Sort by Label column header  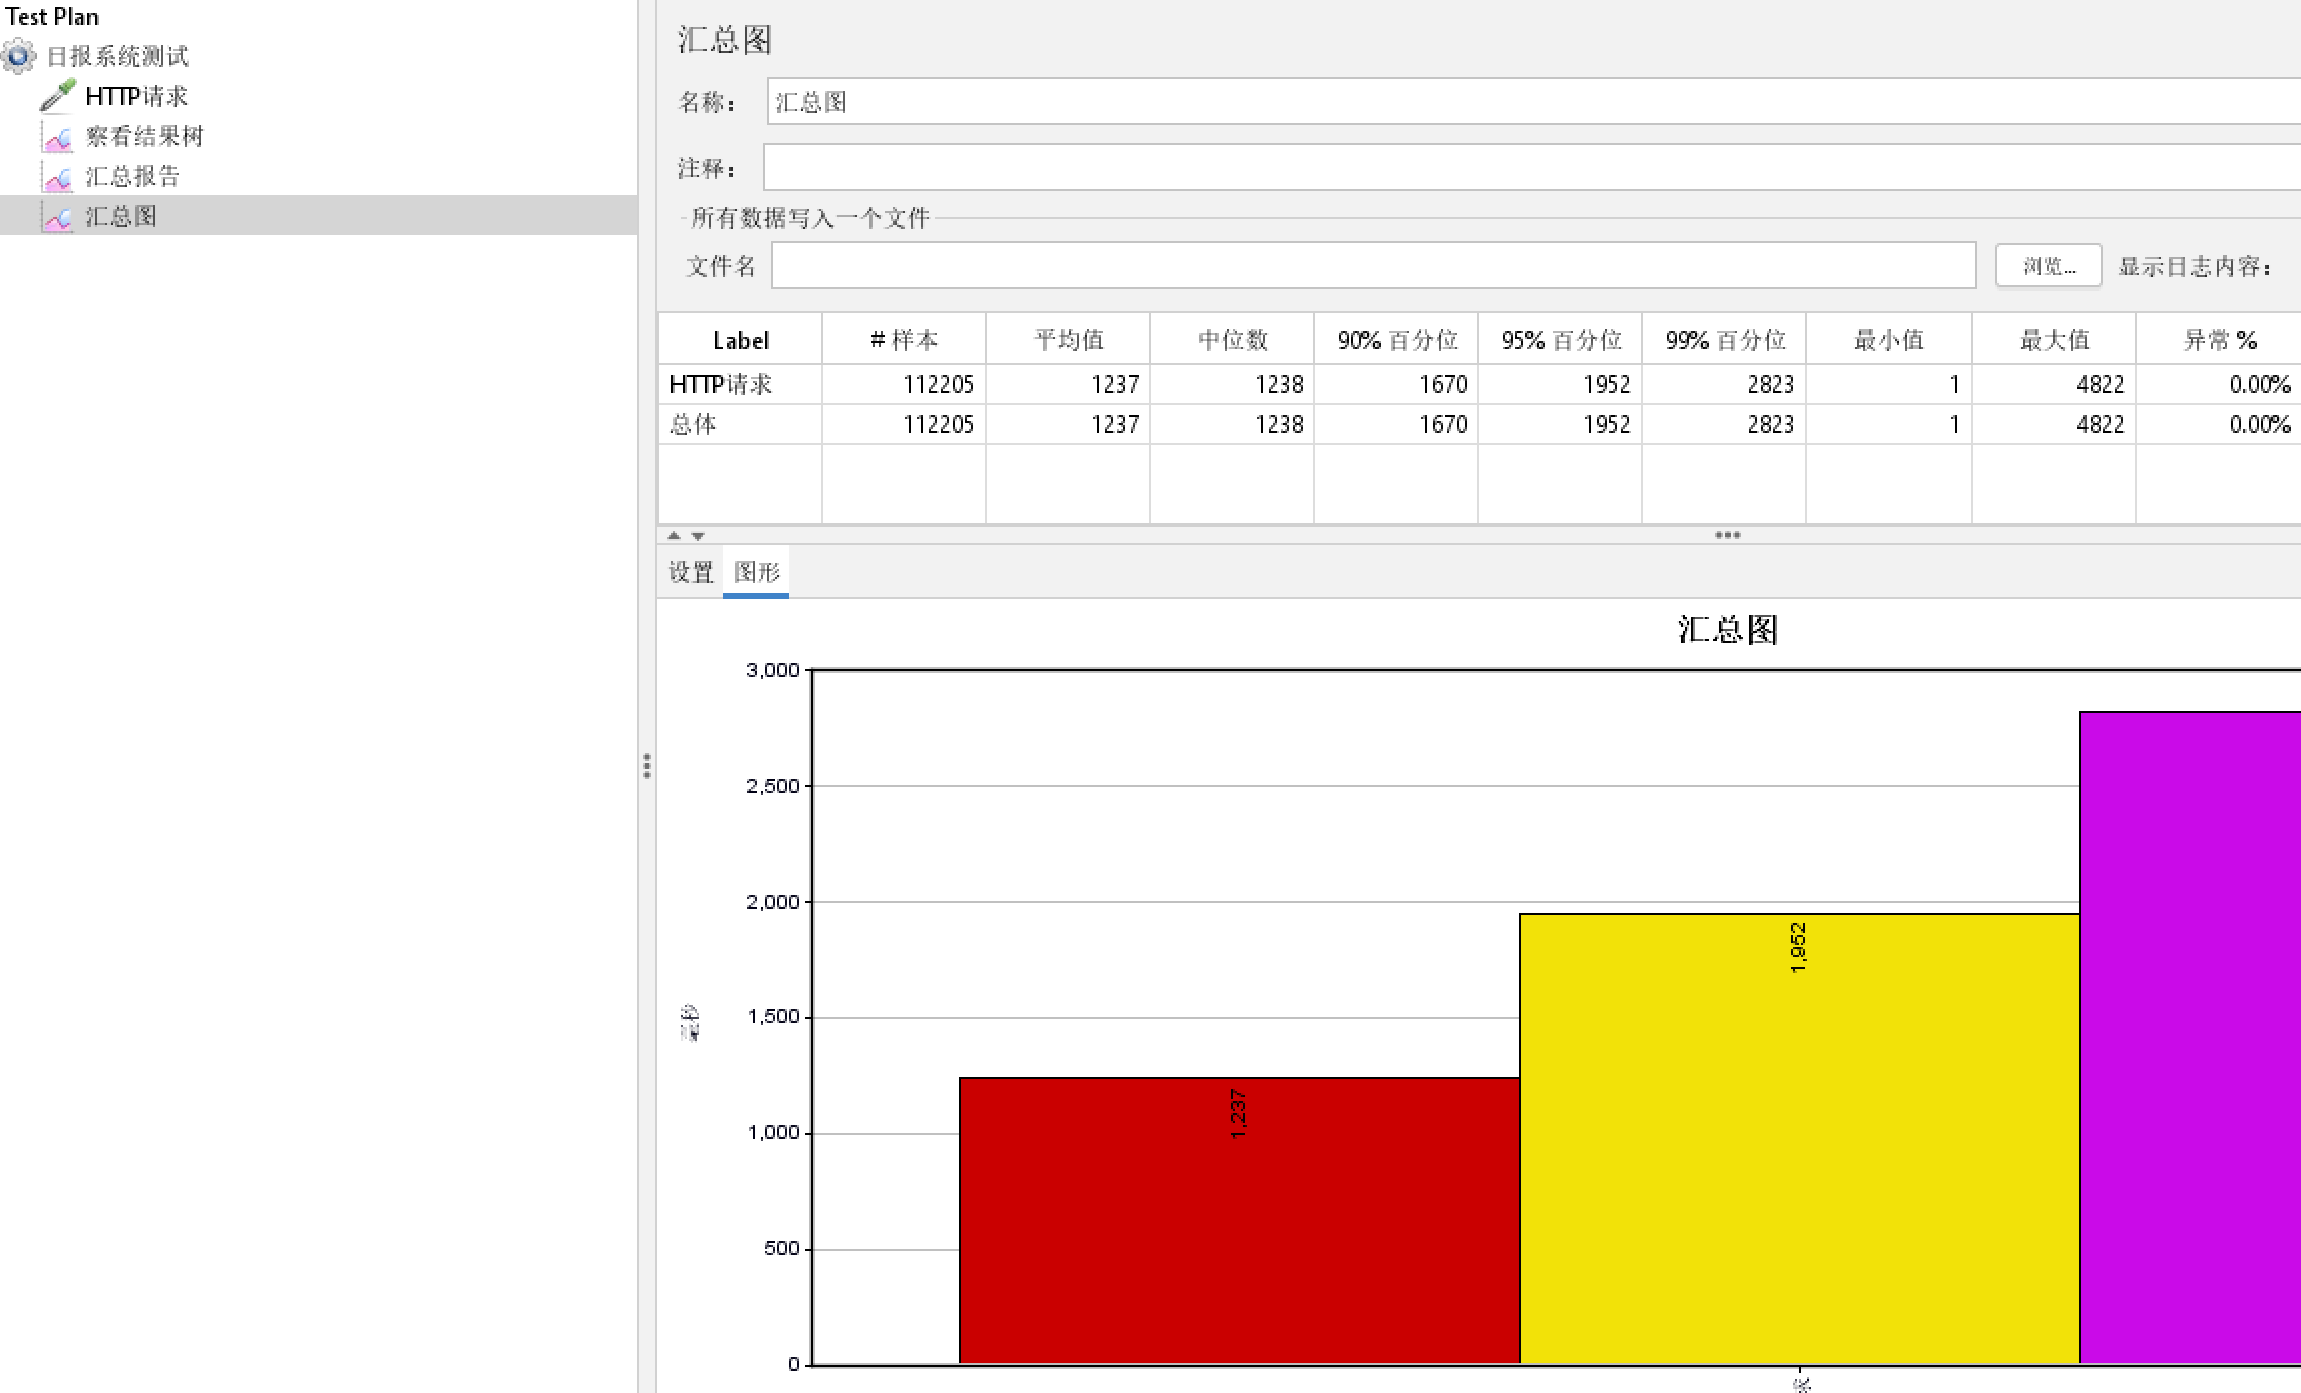(741, 340)
